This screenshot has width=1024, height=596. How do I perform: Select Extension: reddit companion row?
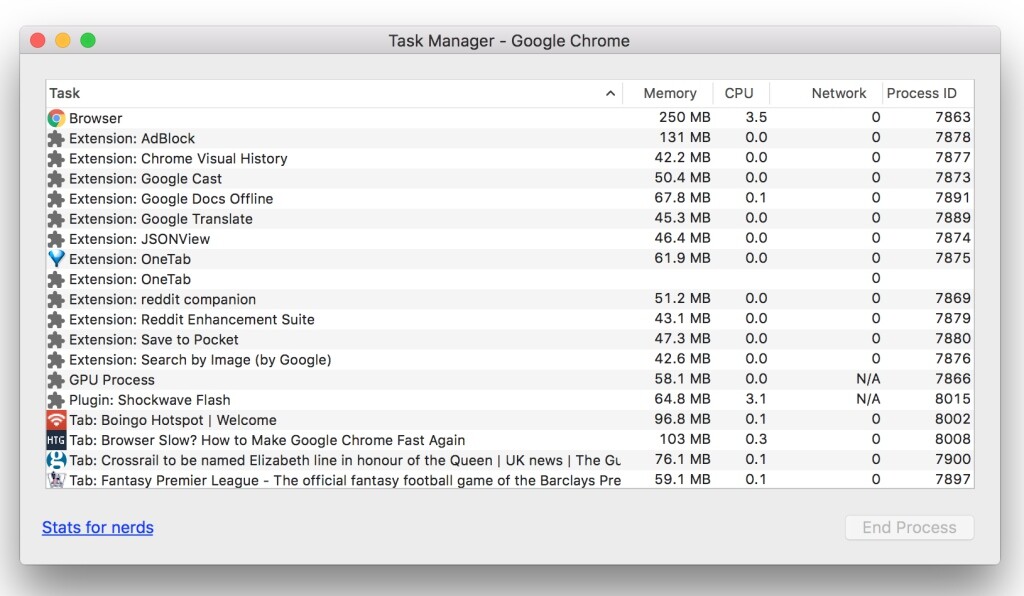[x=509, y=300]
